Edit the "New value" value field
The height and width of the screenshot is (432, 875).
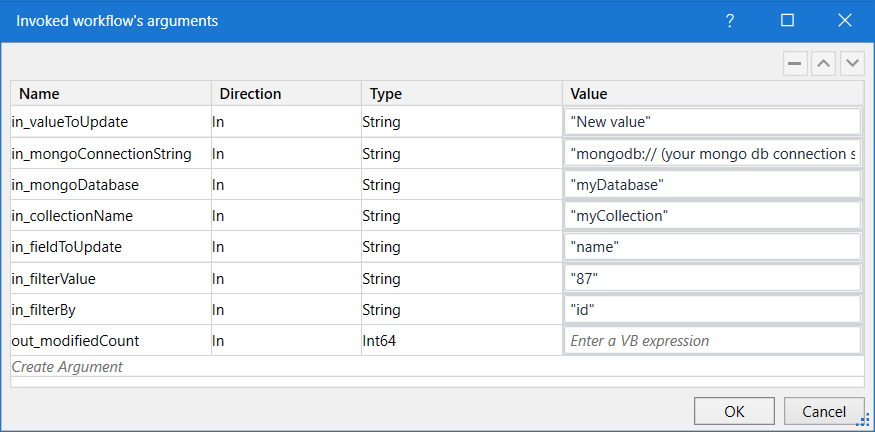point(713,122)
